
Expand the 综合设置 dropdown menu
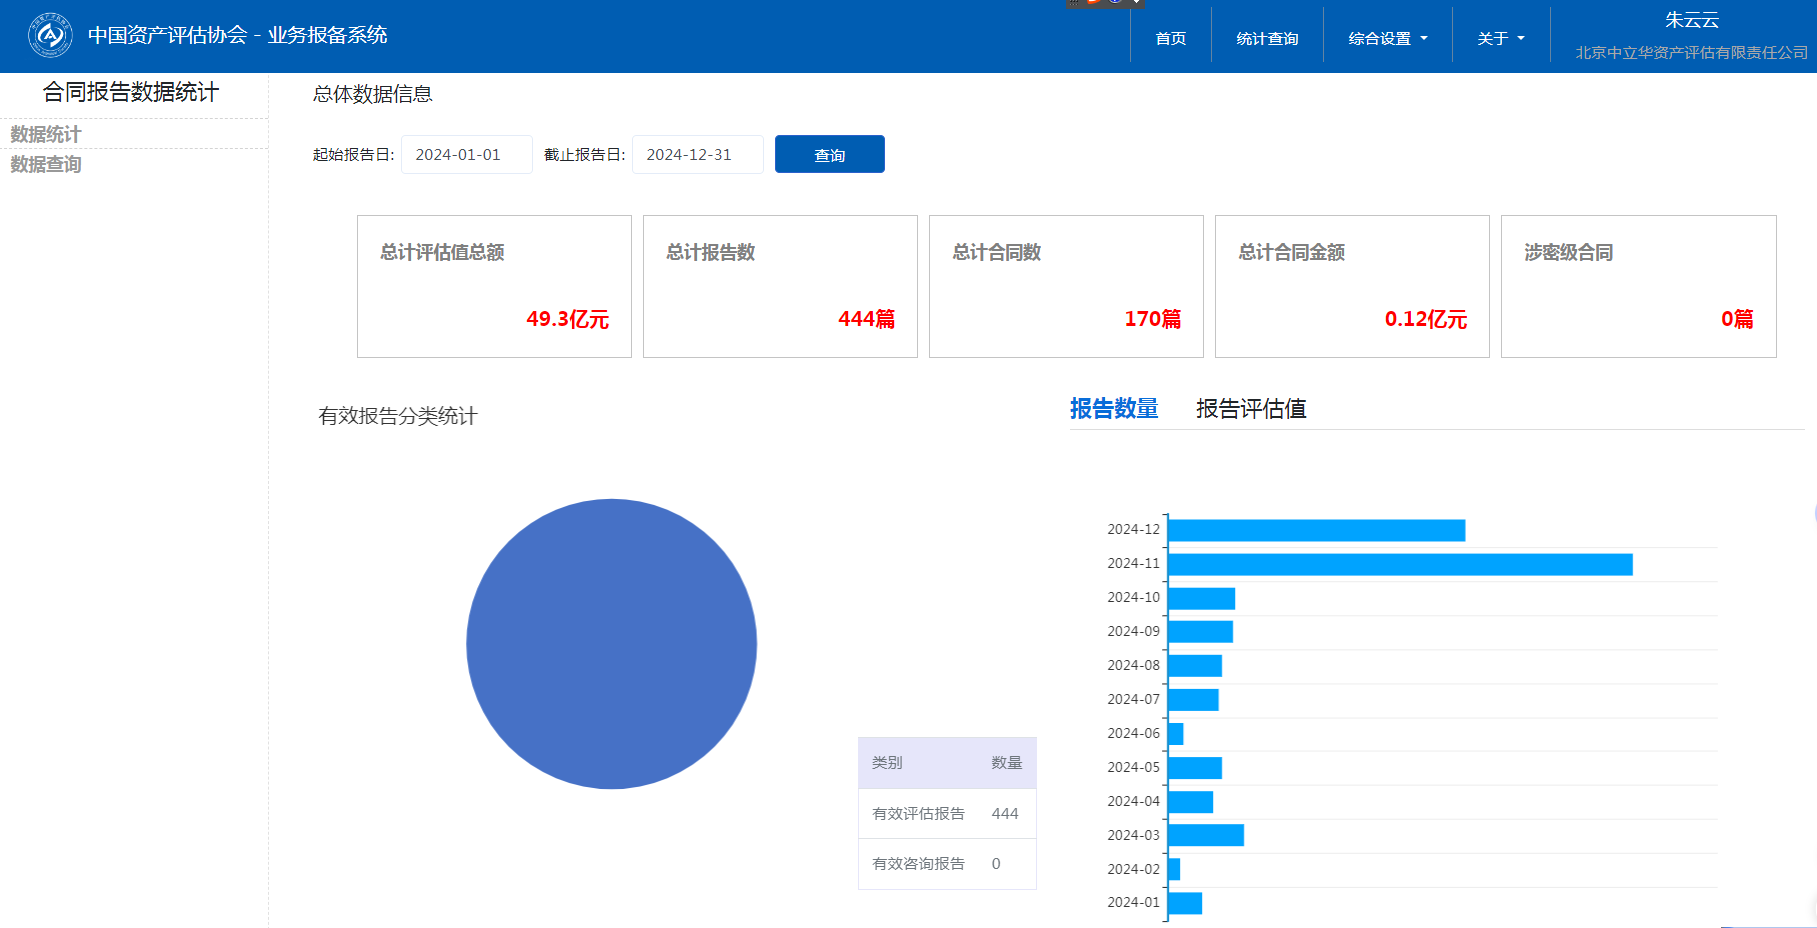click(x=1387, y=38)
